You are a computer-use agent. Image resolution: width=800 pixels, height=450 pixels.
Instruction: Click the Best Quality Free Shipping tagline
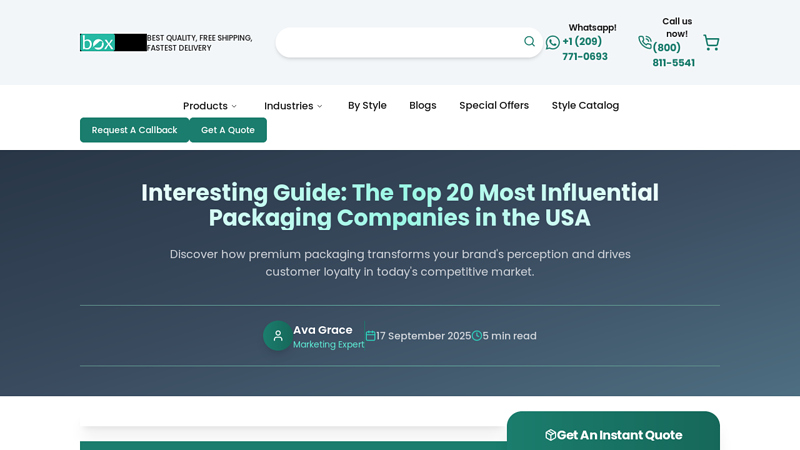(199, 43)
